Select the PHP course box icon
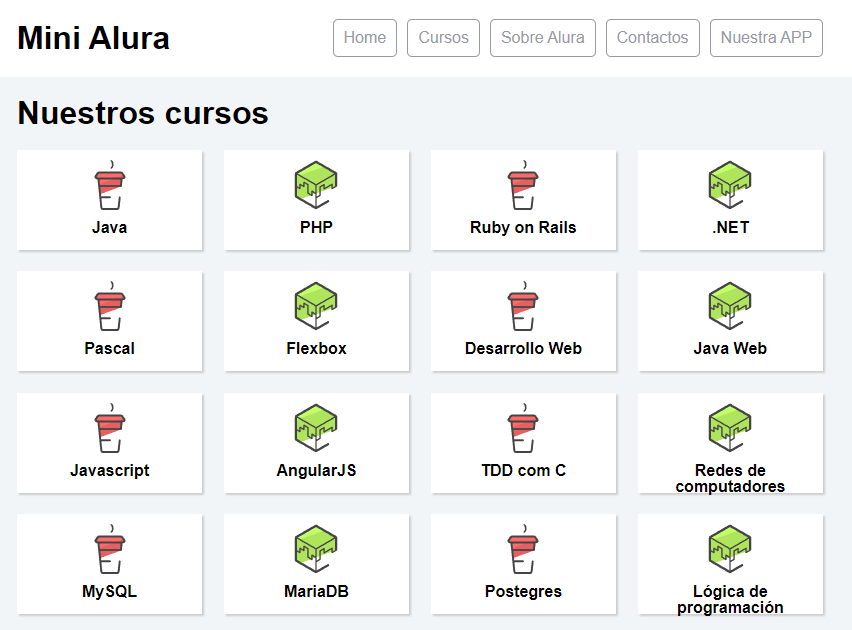 tap(316, 185)
